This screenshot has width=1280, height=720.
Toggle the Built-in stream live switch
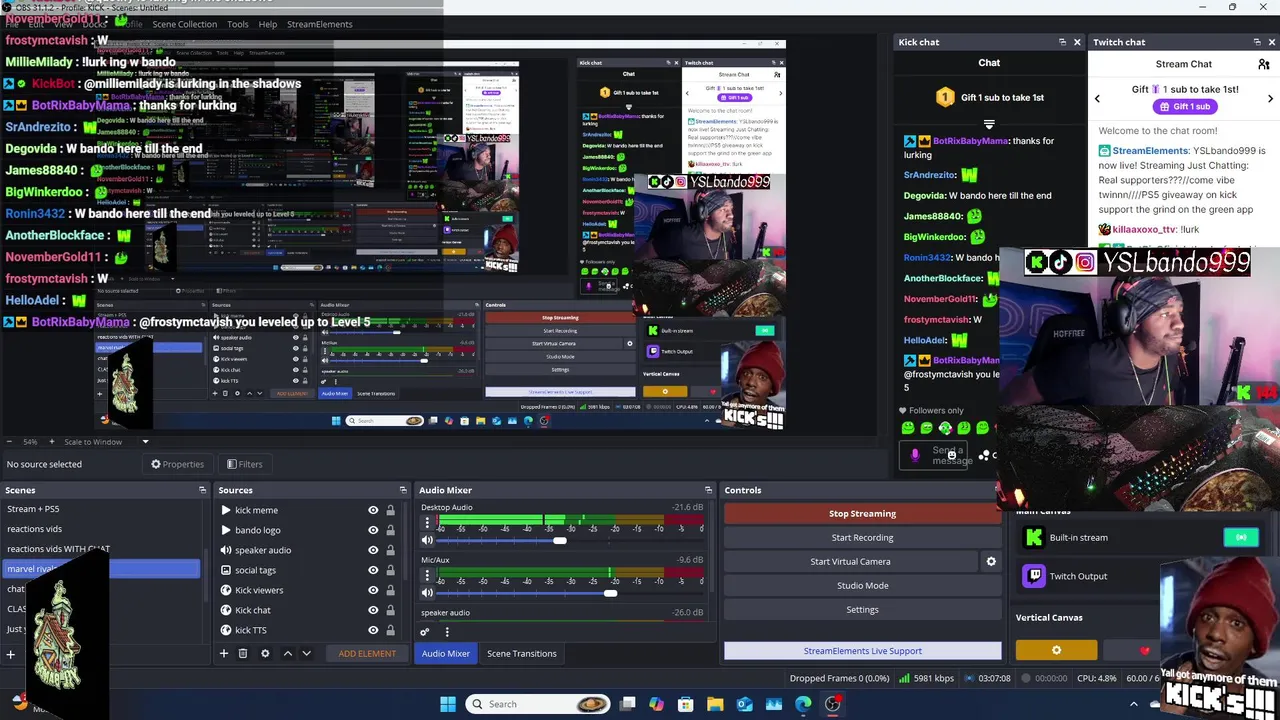(x=1241, y=538)
